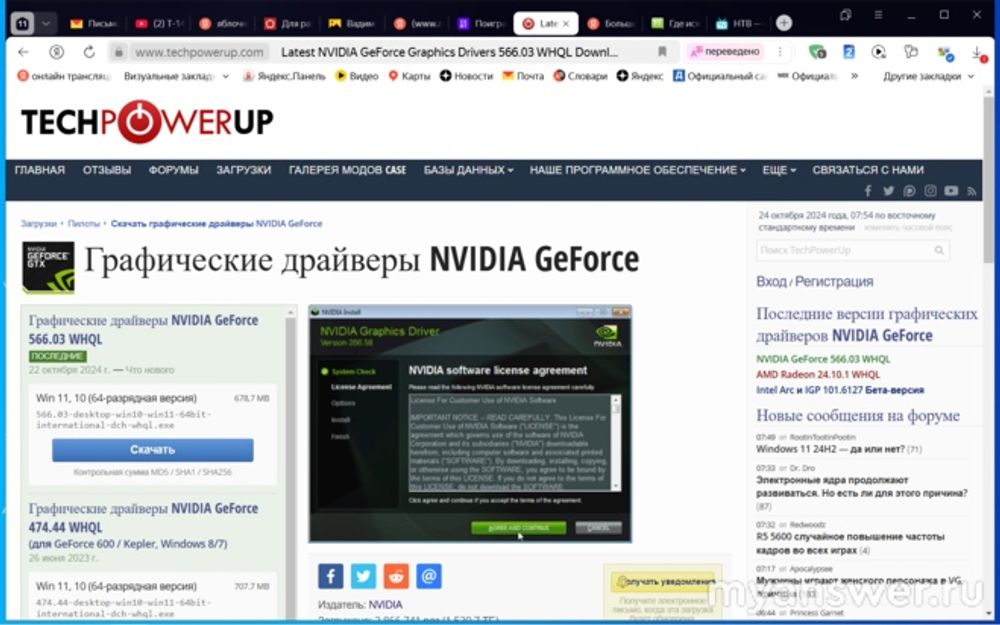
Task: Click the NVIDIA installer screenshot thumbnail
Action: click(x=470, y=423)
